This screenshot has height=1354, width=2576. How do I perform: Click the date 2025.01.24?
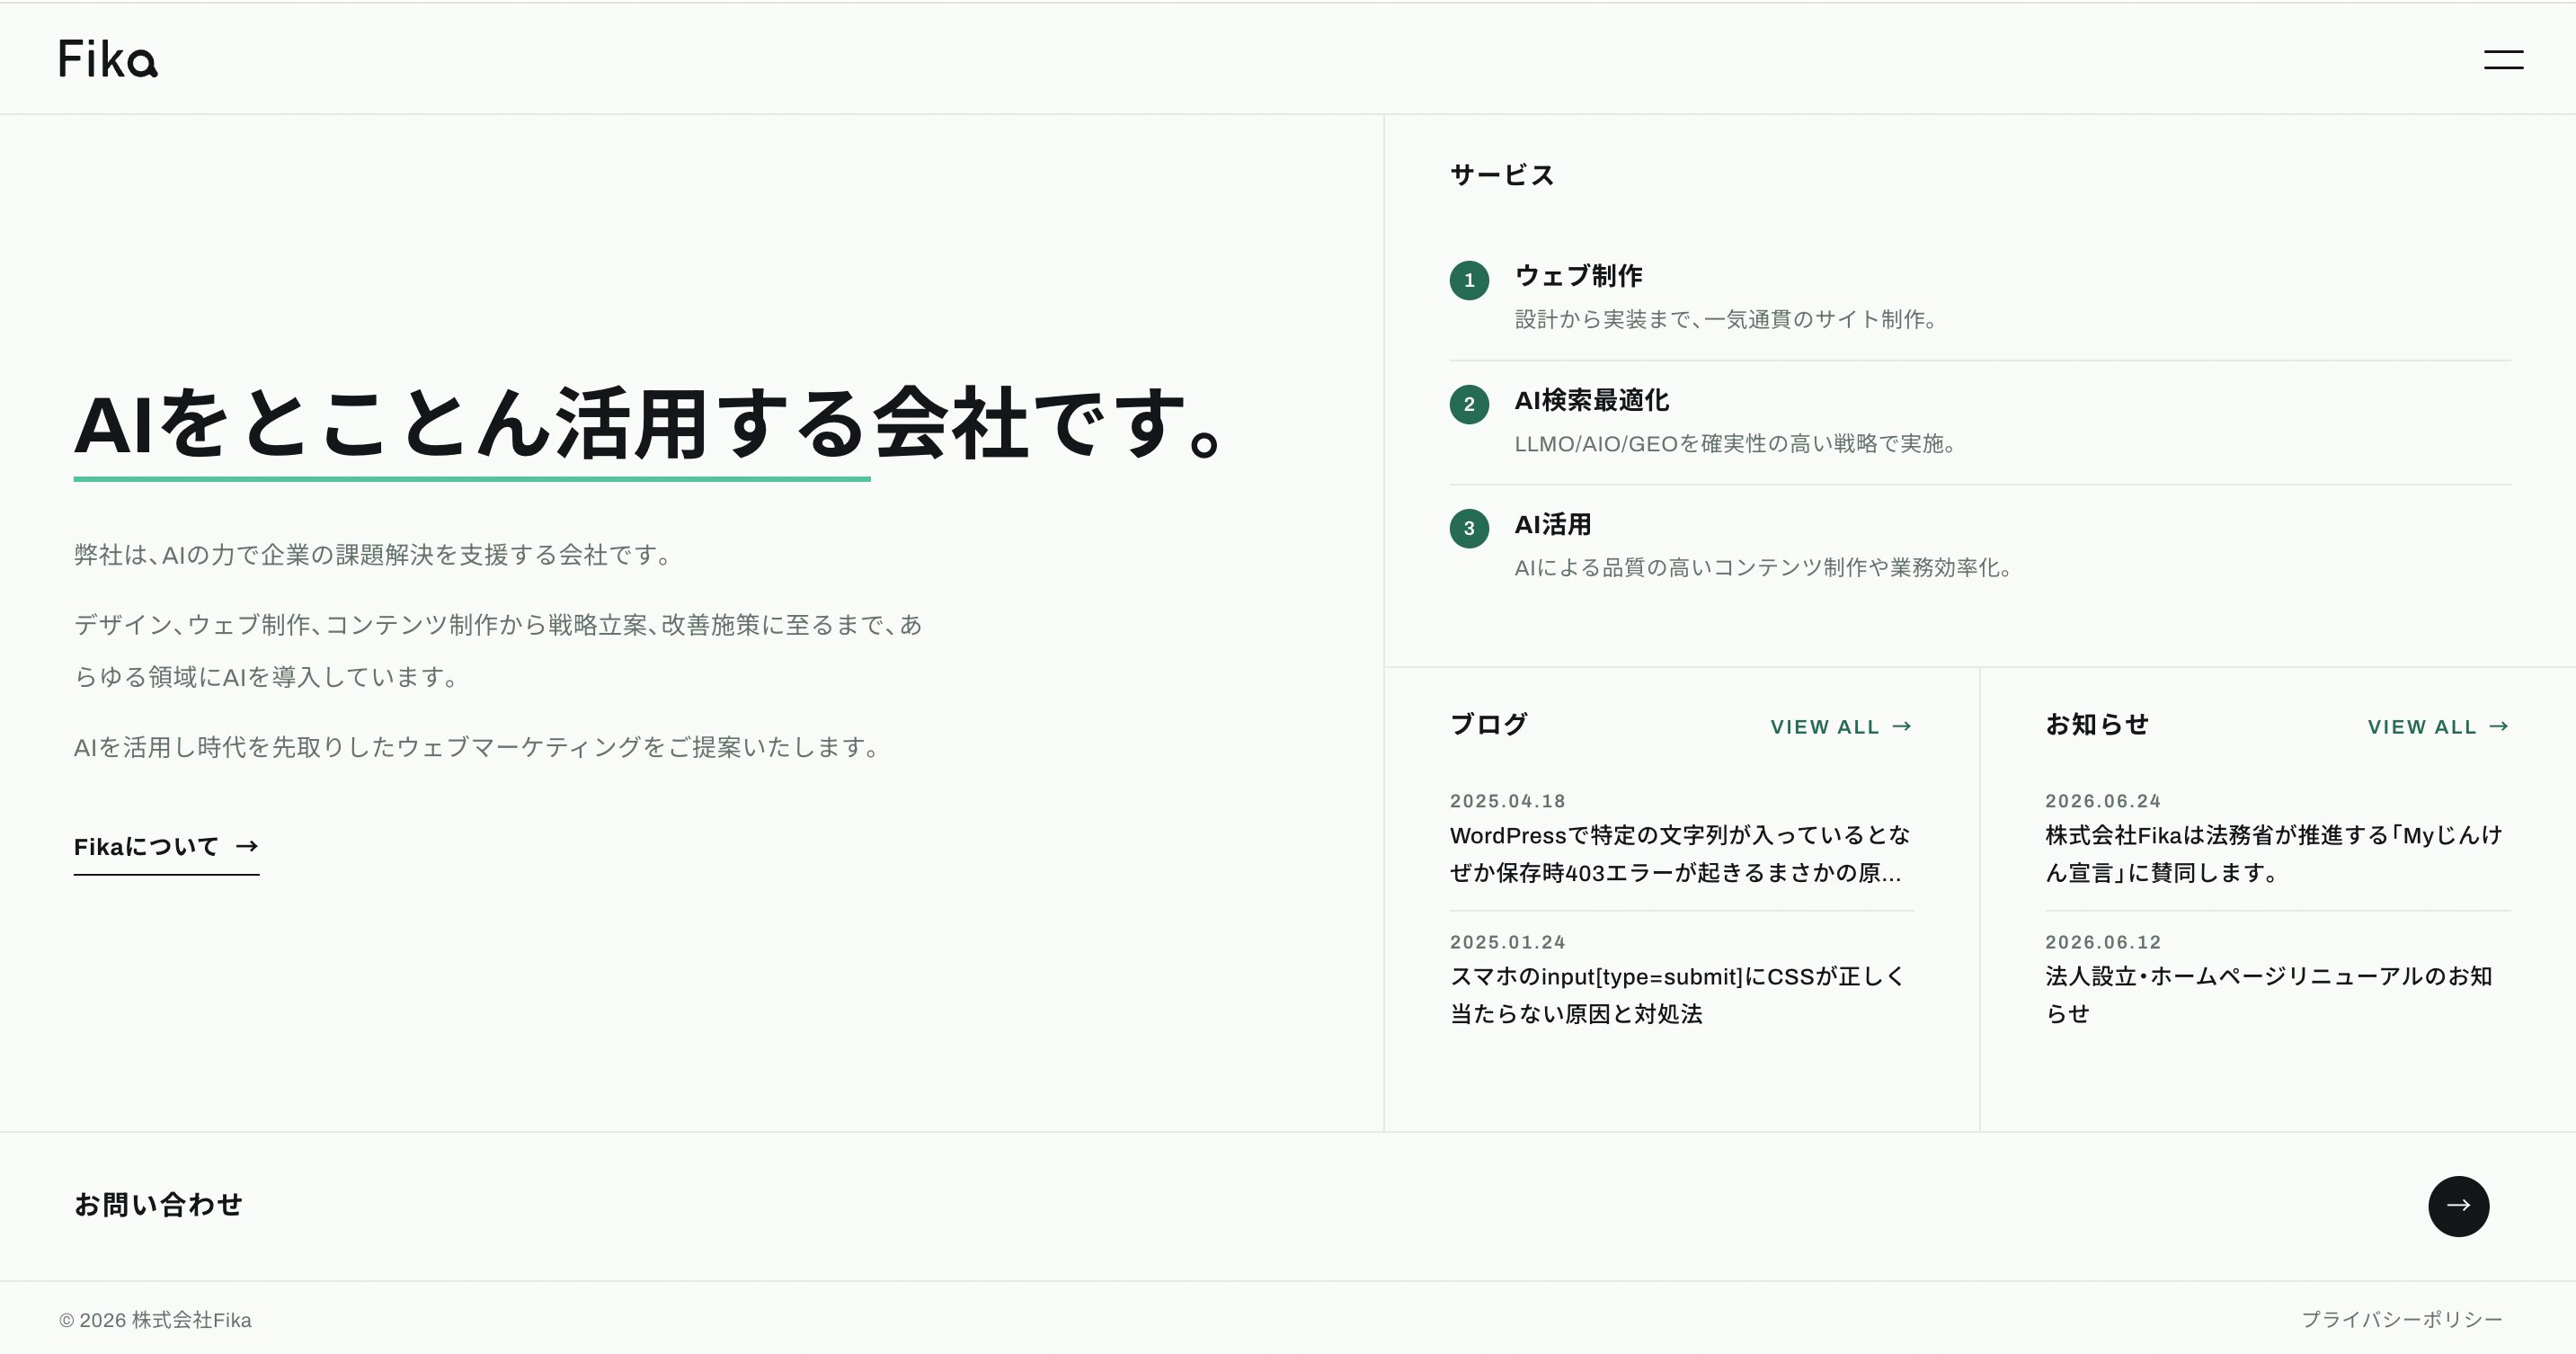click(x=1507, y=942)
